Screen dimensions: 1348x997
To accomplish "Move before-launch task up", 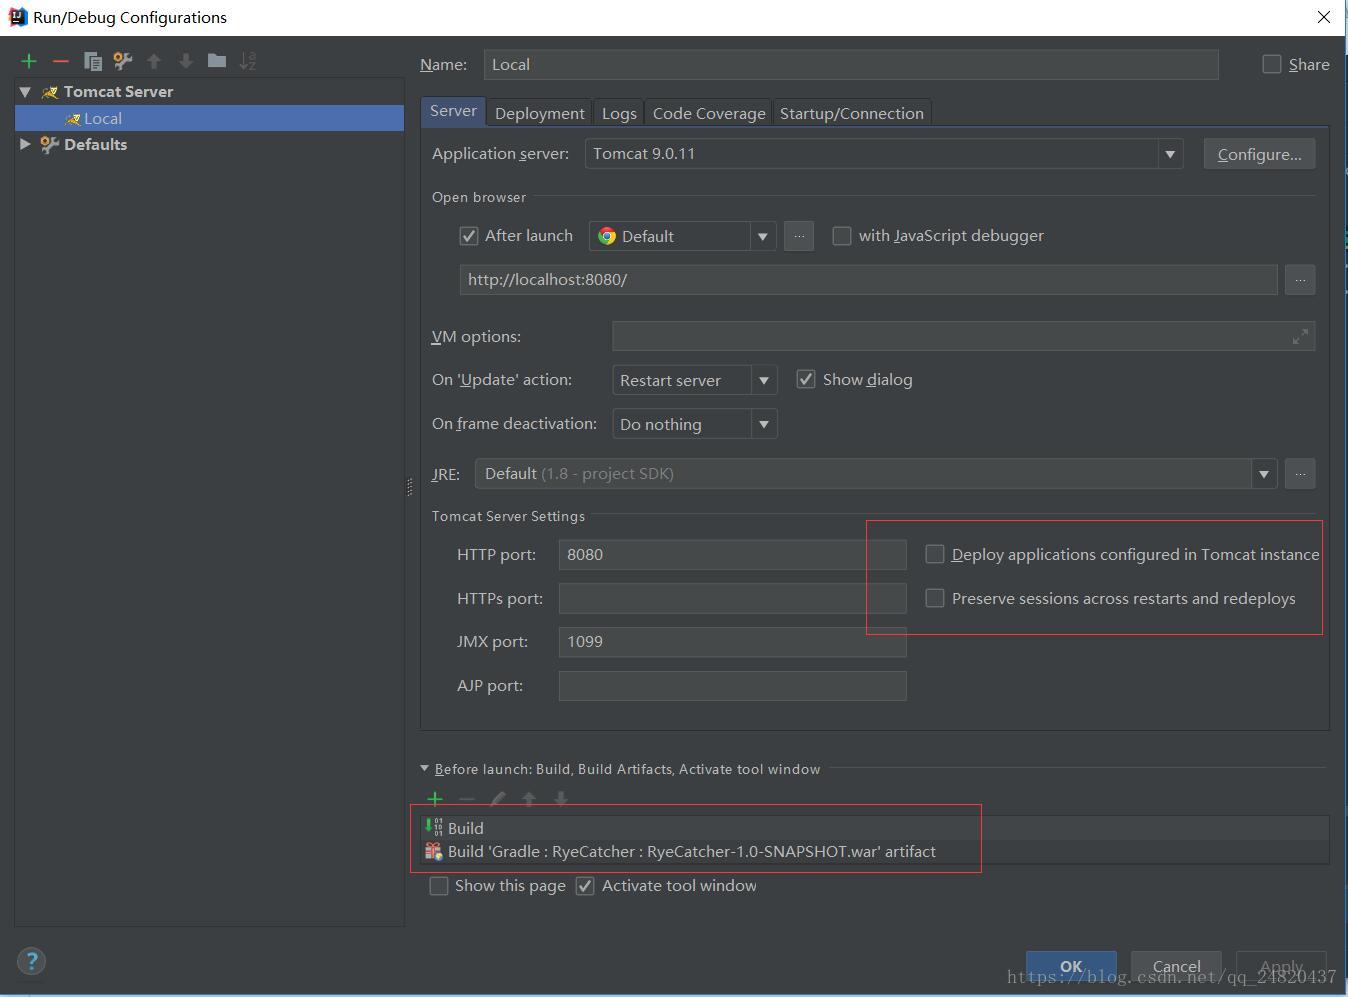I will pyautogui.click(x=529, y=798).
